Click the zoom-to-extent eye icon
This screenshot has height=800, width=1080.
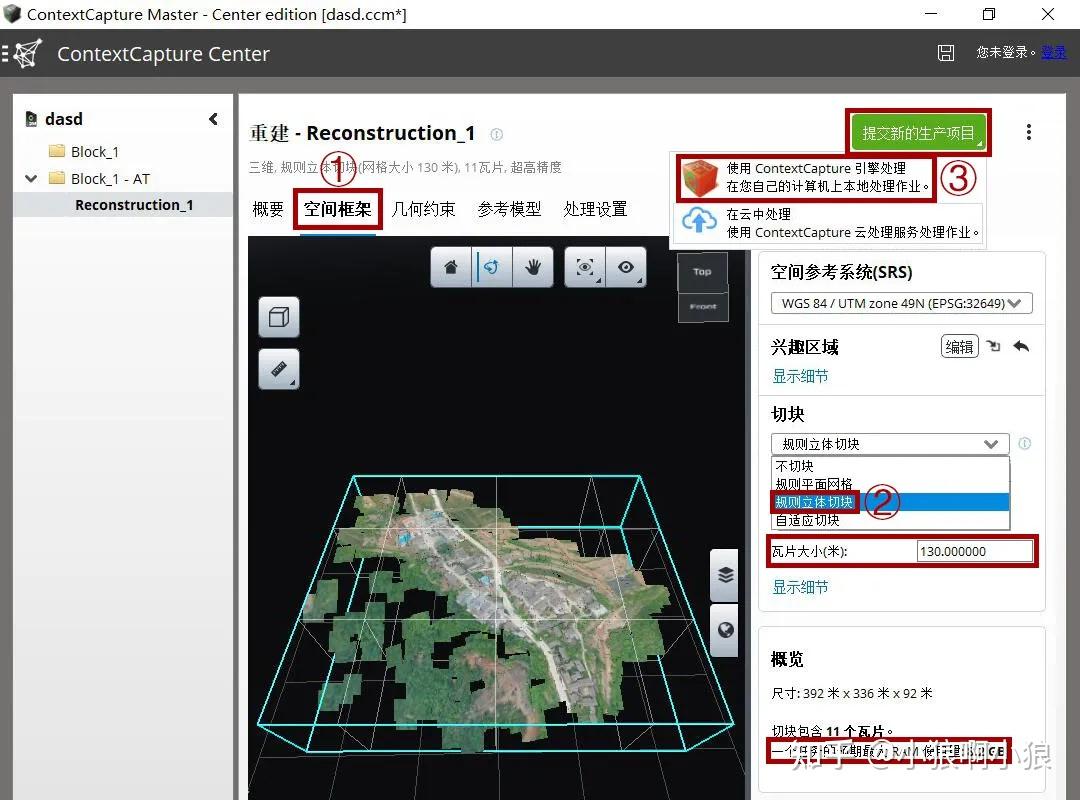coord(586,267)
